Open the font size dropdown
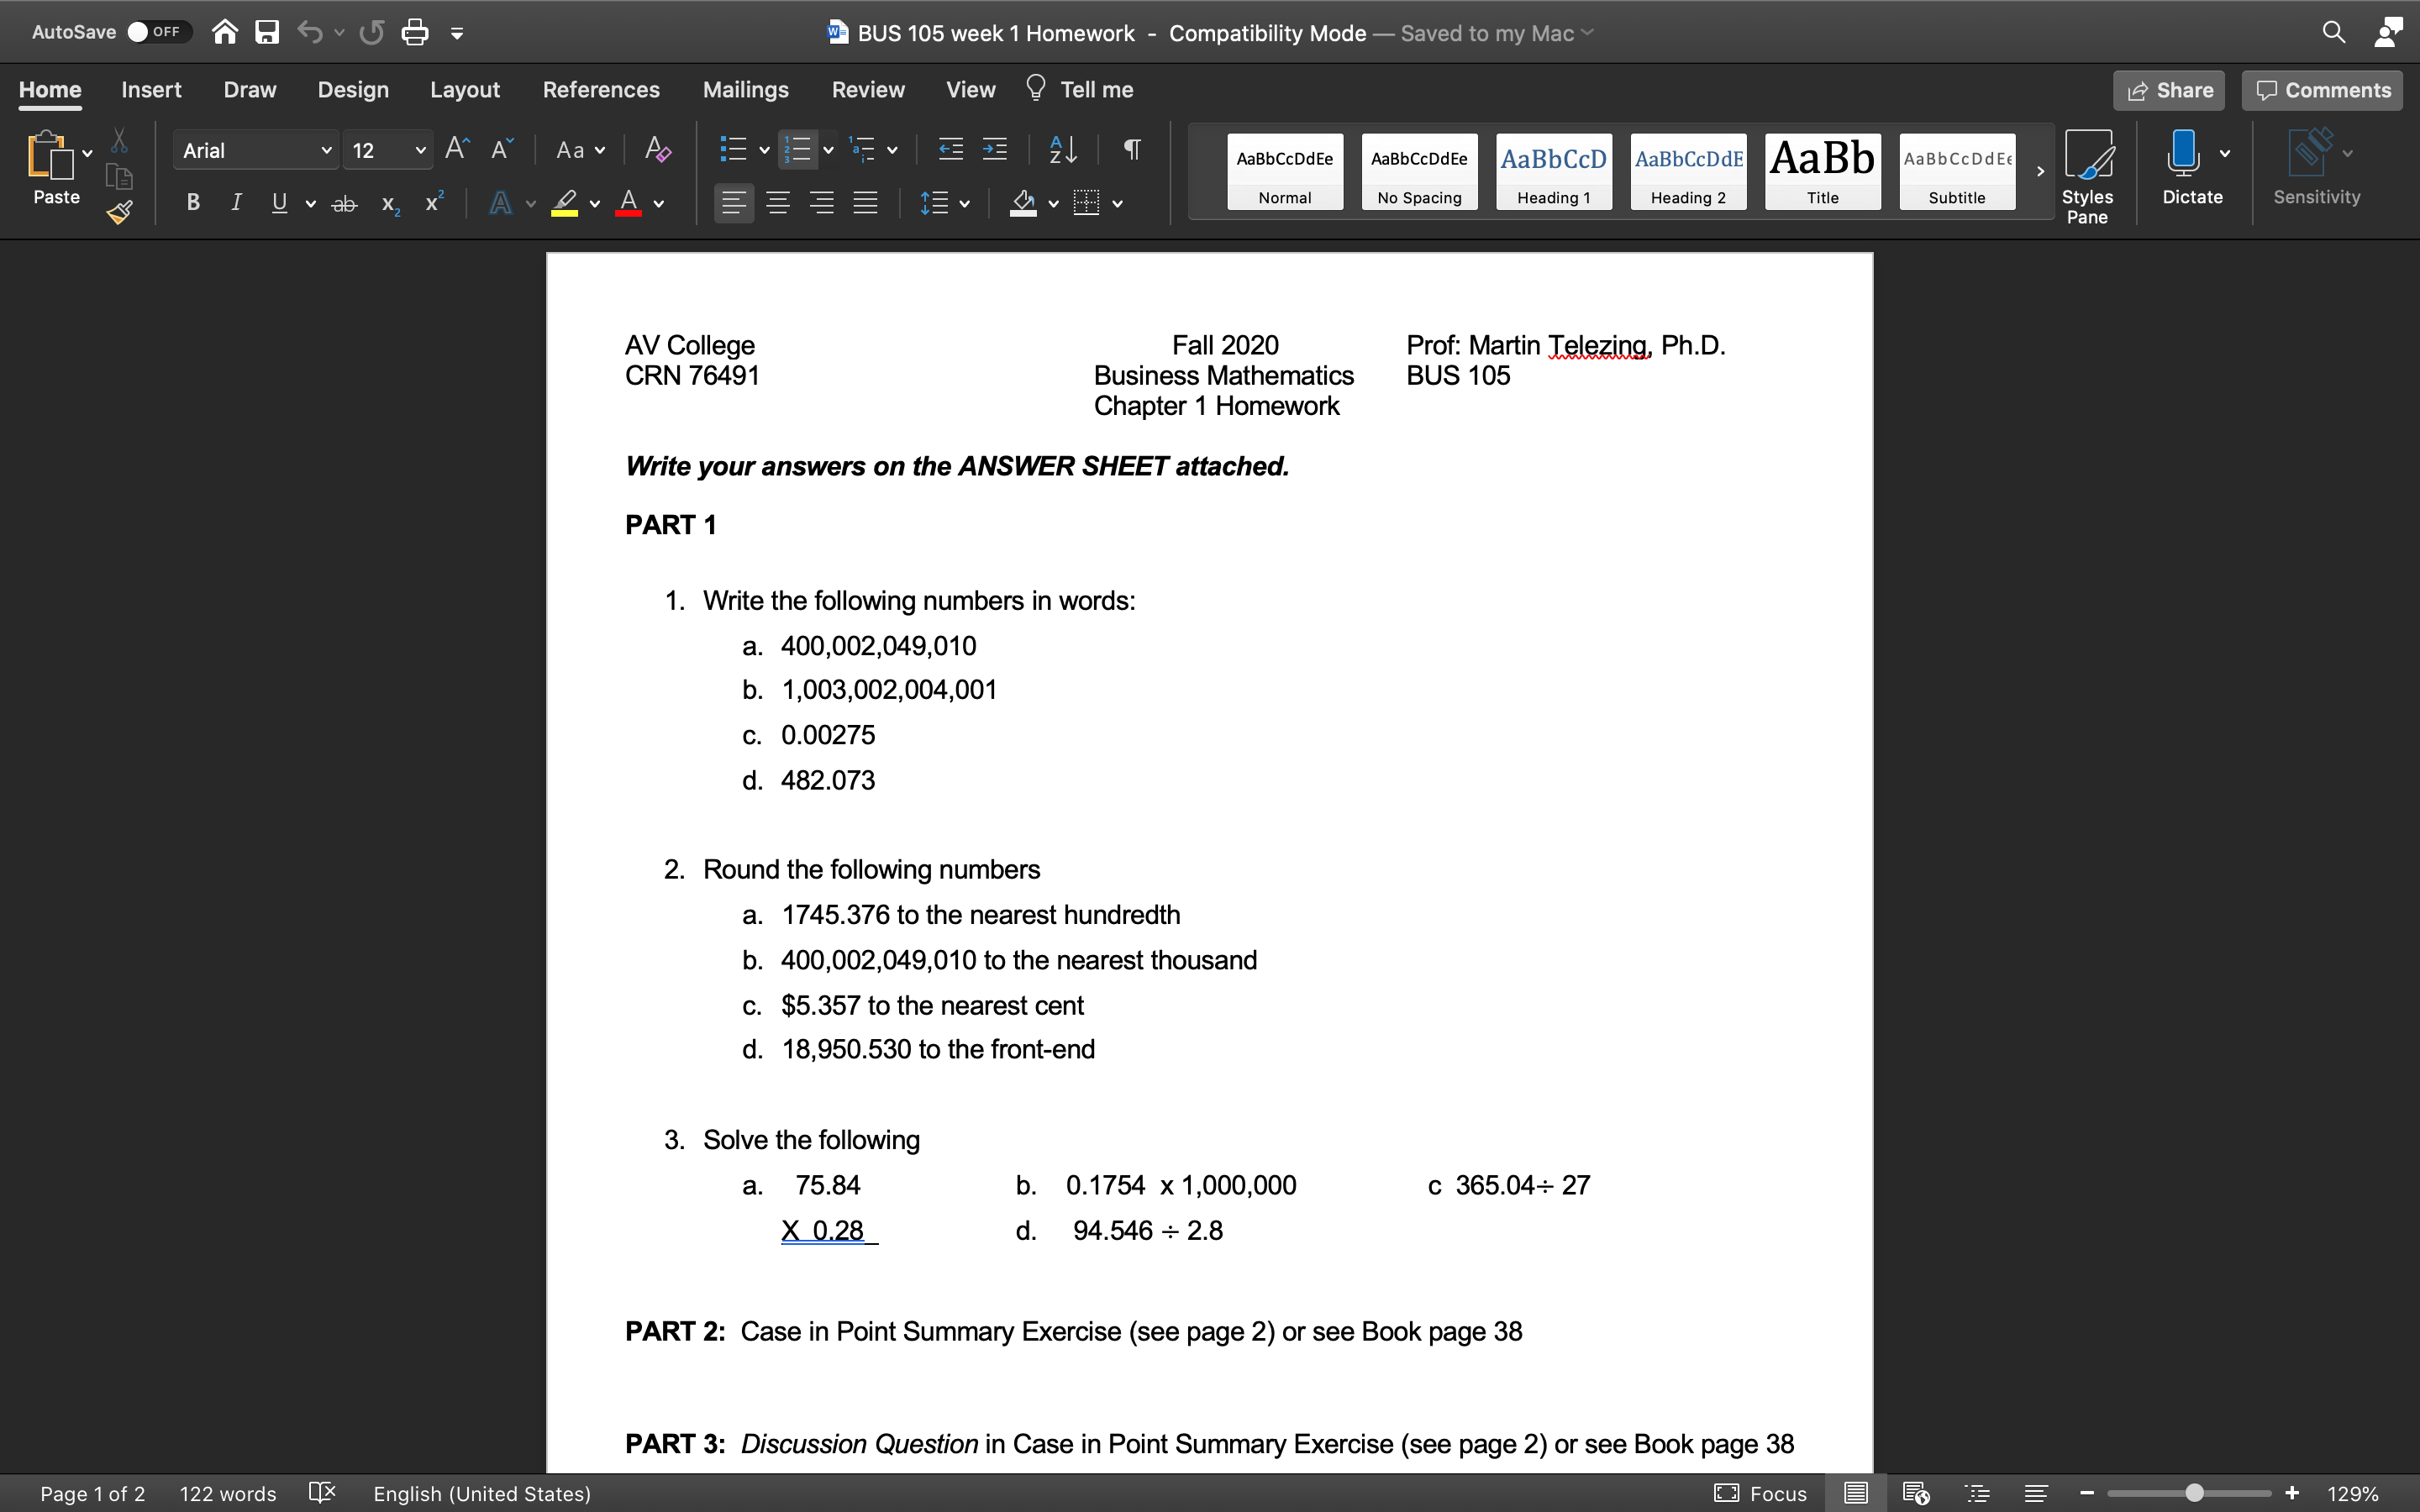2420x1512 pixels. pos(420,149)
